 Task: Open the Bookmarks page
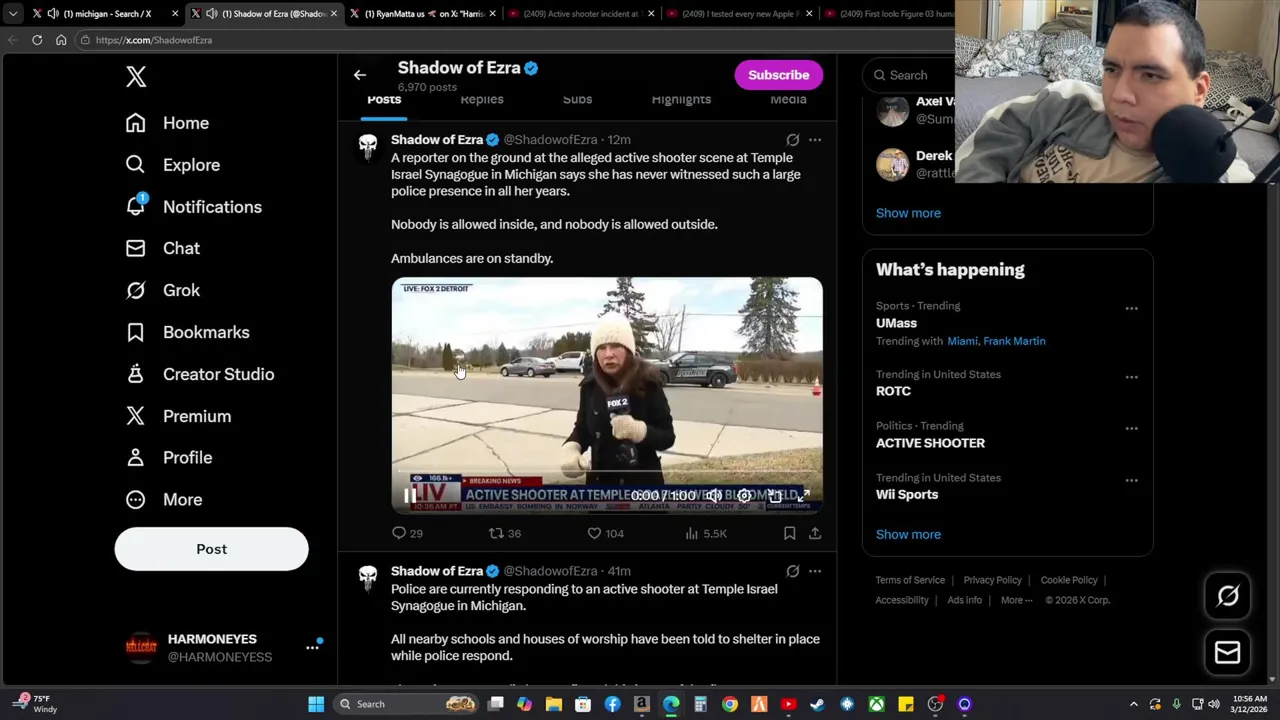click(187, 332)
